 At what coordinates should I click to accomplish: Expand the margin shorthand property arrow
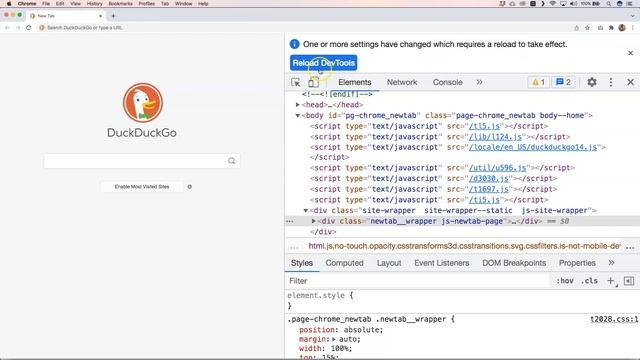tap(334, 339)
